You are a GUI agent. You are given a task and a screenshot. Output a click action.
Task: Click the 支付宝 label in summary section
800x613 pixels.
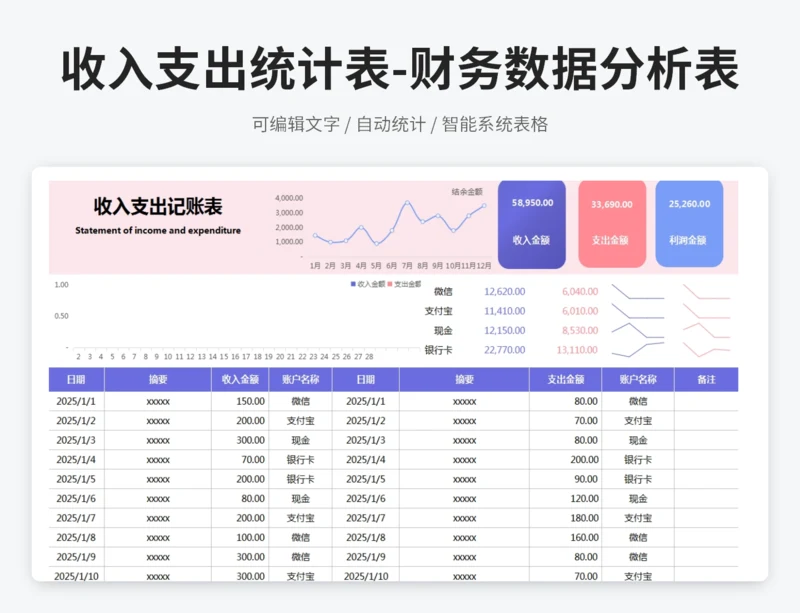438,311
